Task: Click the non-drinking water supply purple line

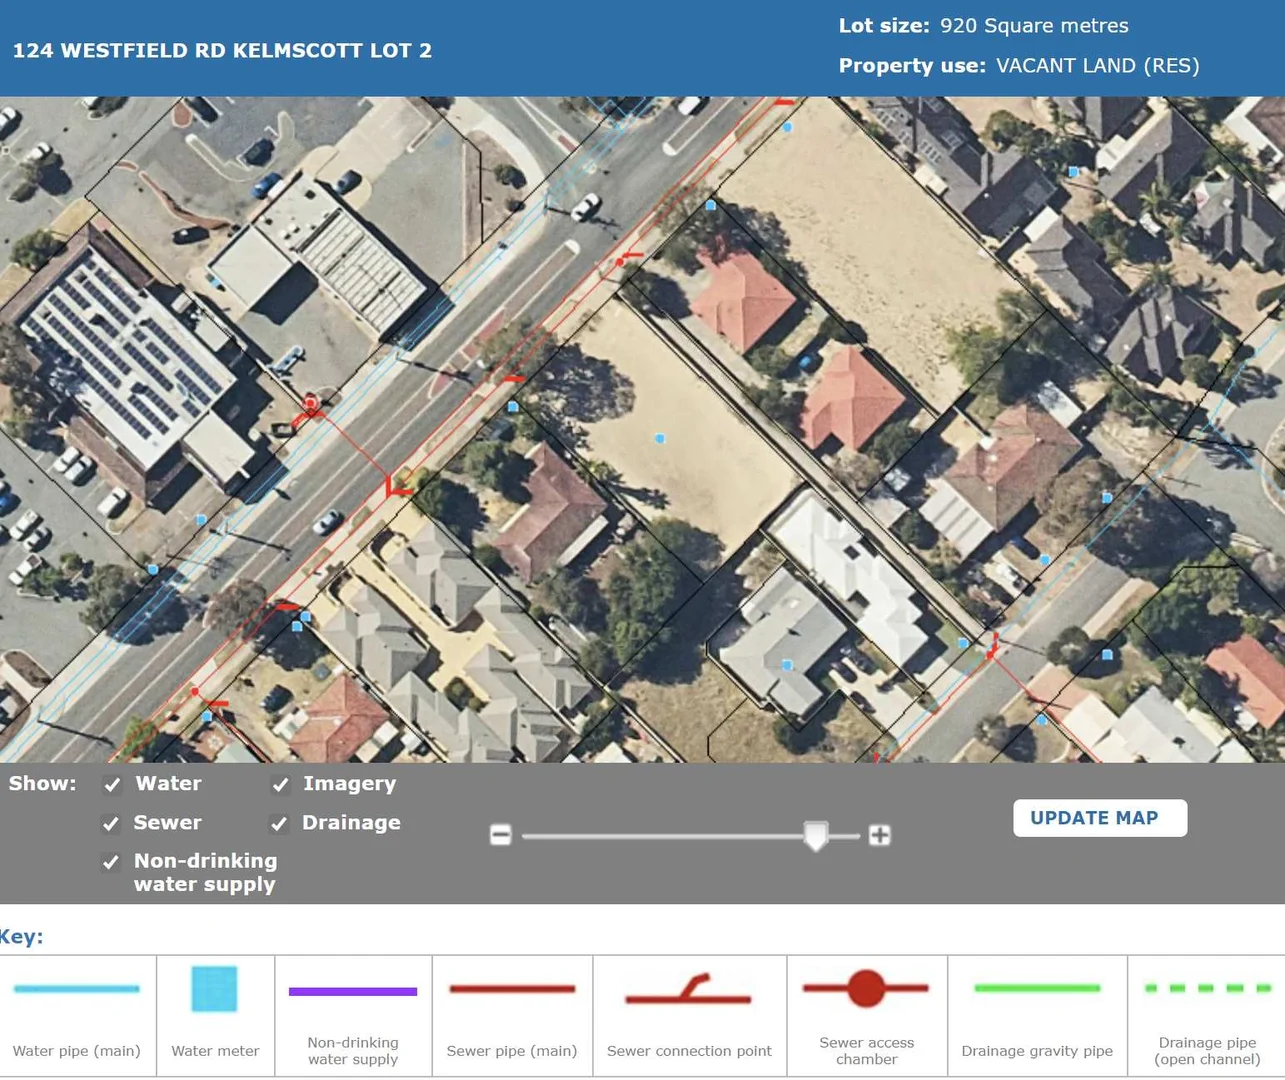Action: tap(352, 992)
